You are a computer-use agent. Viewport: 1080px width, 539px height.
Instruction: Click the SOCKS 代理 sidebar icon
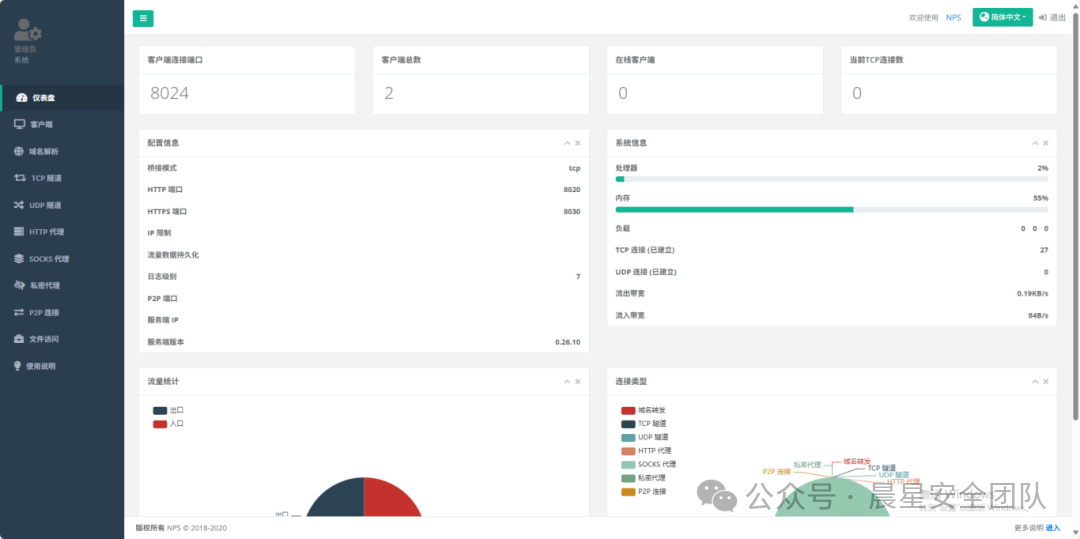coord(20,258)
